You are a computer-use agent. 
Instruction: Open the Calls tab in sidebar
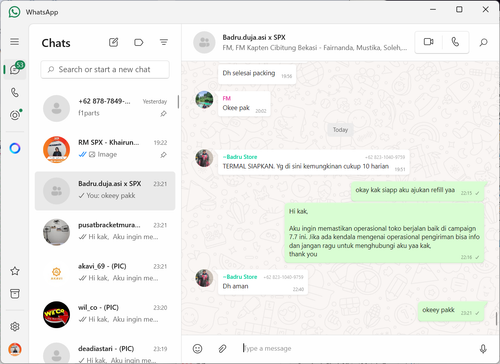pos(15,92)
